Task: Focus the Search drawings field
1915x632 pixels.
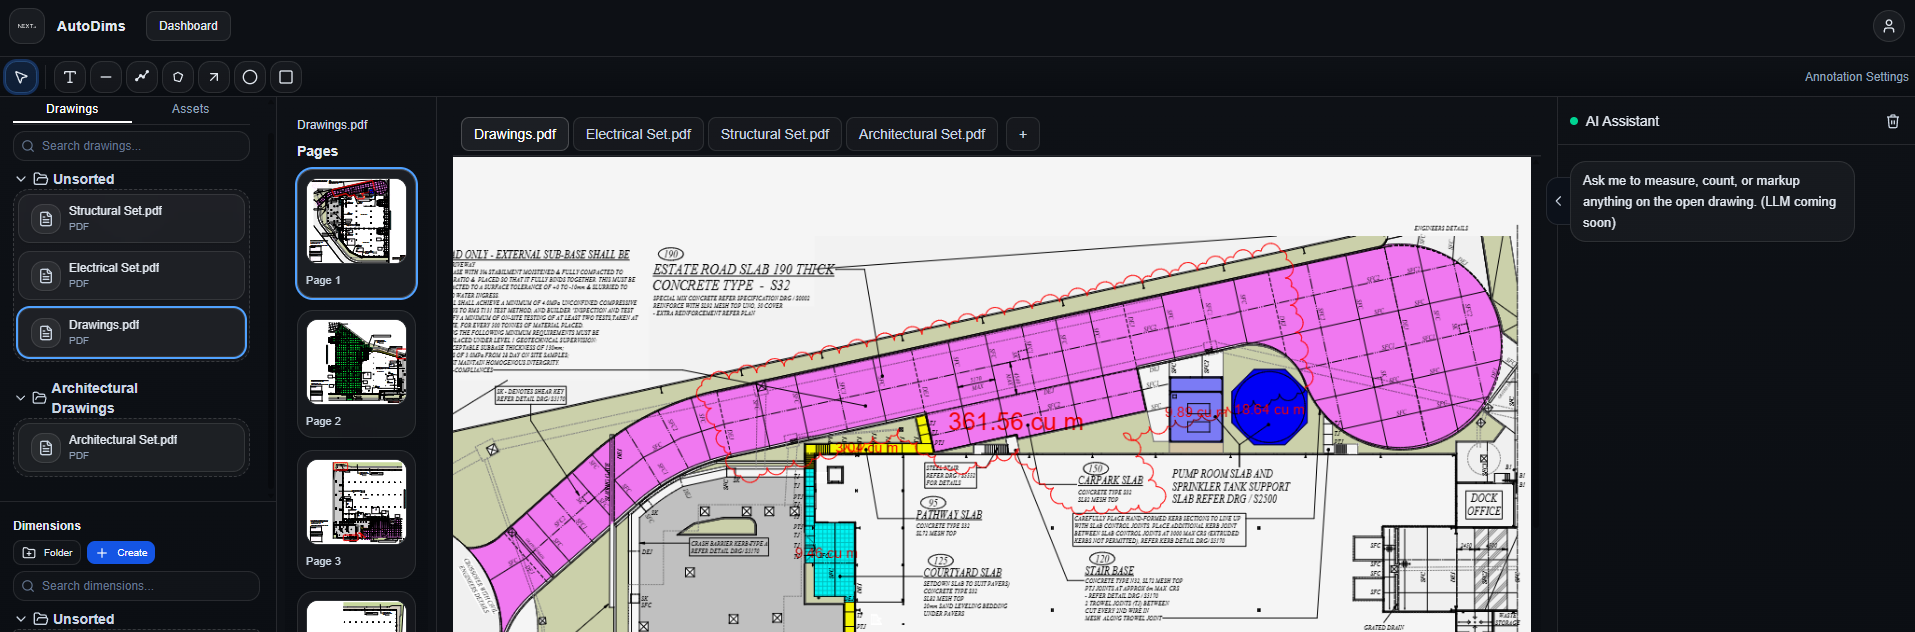Action: click(140, 146)
